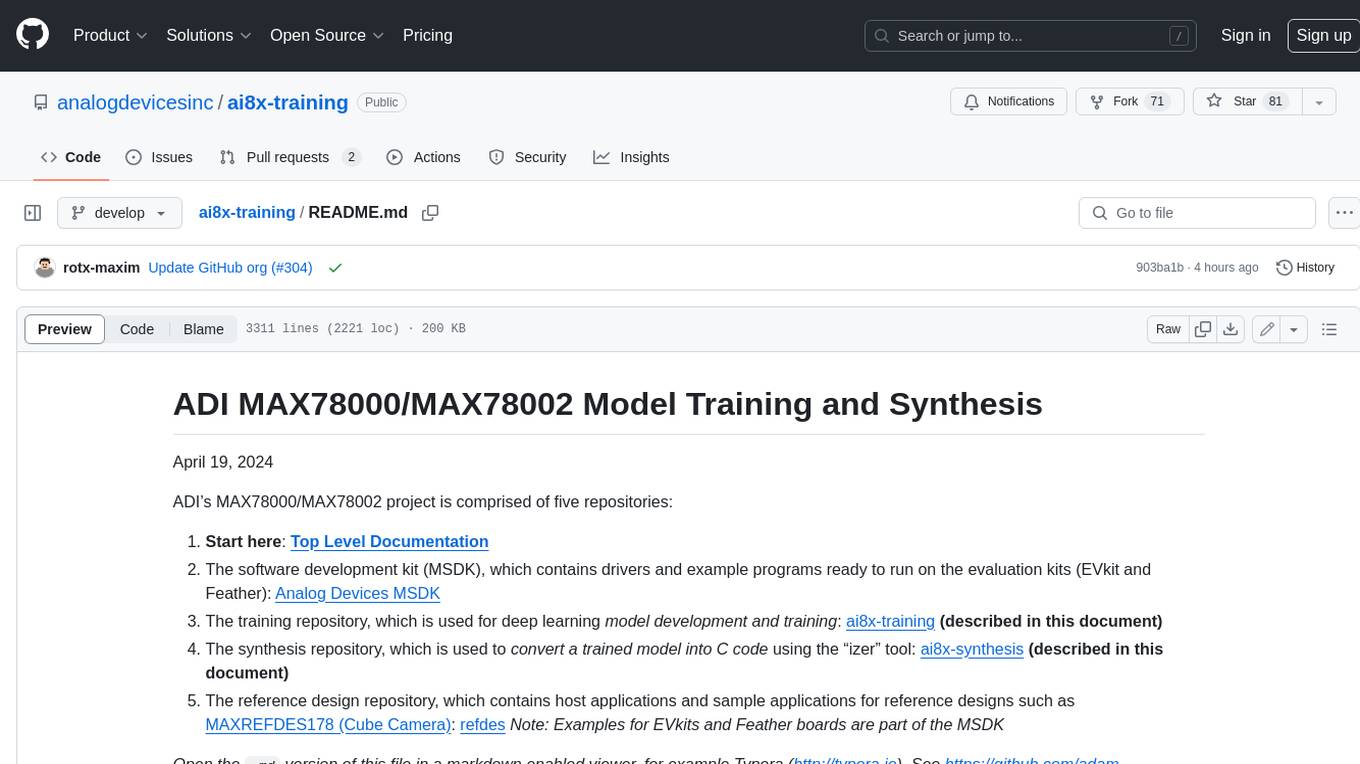Focus the Search or jump to field
The image size is (1360, 764).
click(1032, 36)
